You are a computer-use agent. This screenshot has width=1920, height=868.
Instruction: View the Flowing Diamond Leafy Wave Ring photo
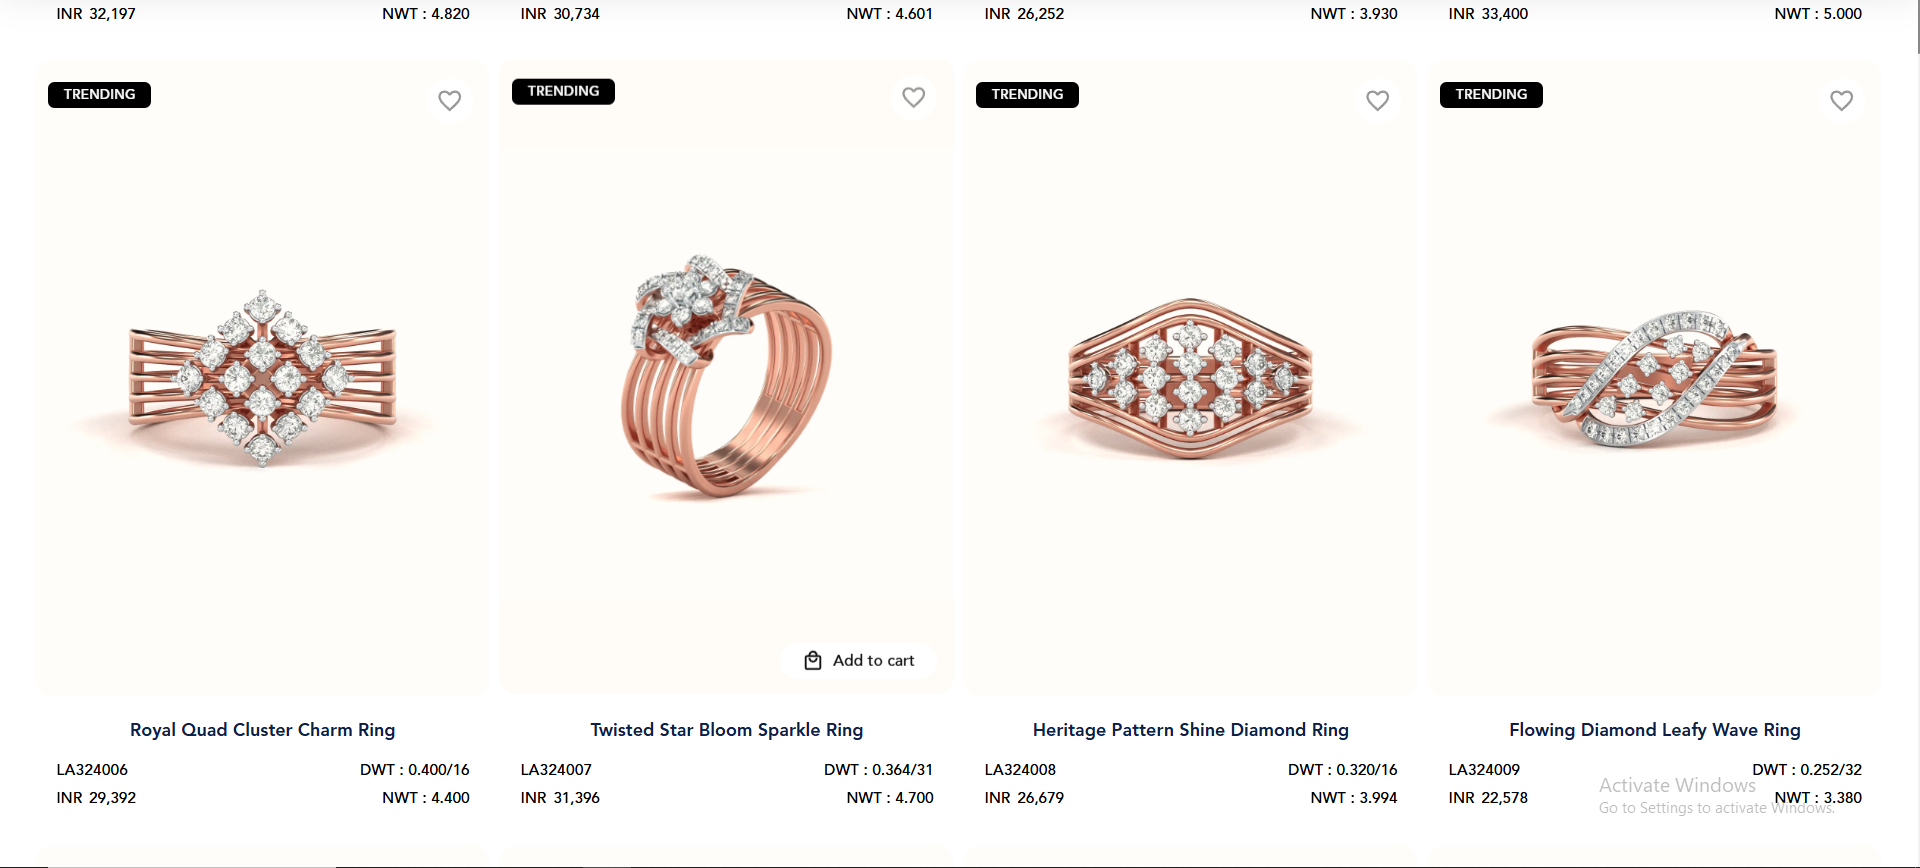pyautogui.click(x=1654, y=379)
